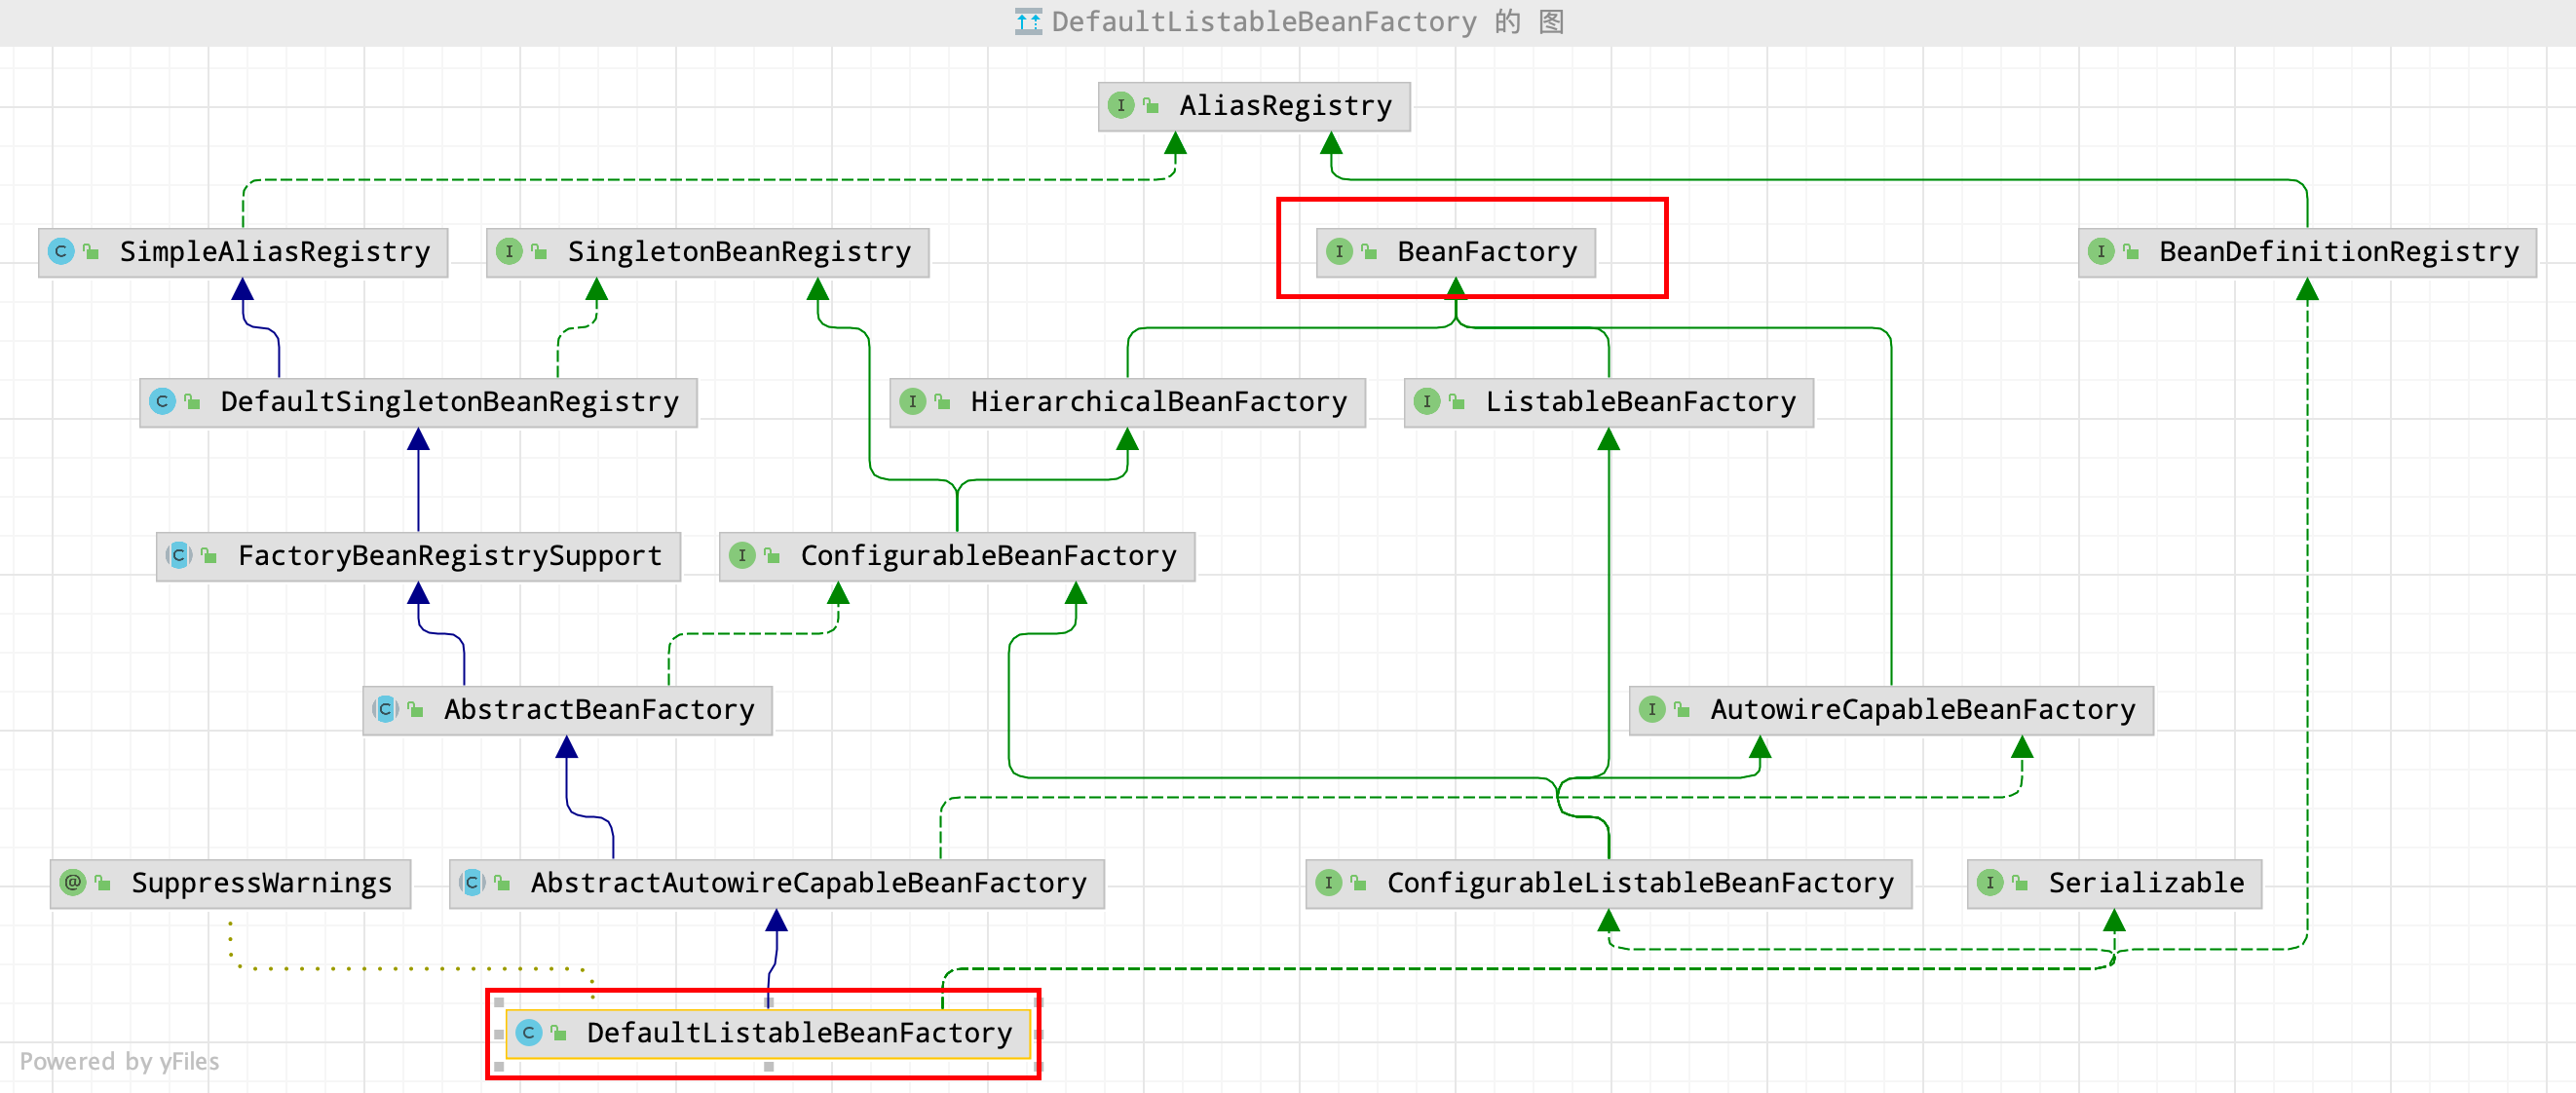
Task: Select the AliasRegistry interface node
Action: tap(1254, 106)
